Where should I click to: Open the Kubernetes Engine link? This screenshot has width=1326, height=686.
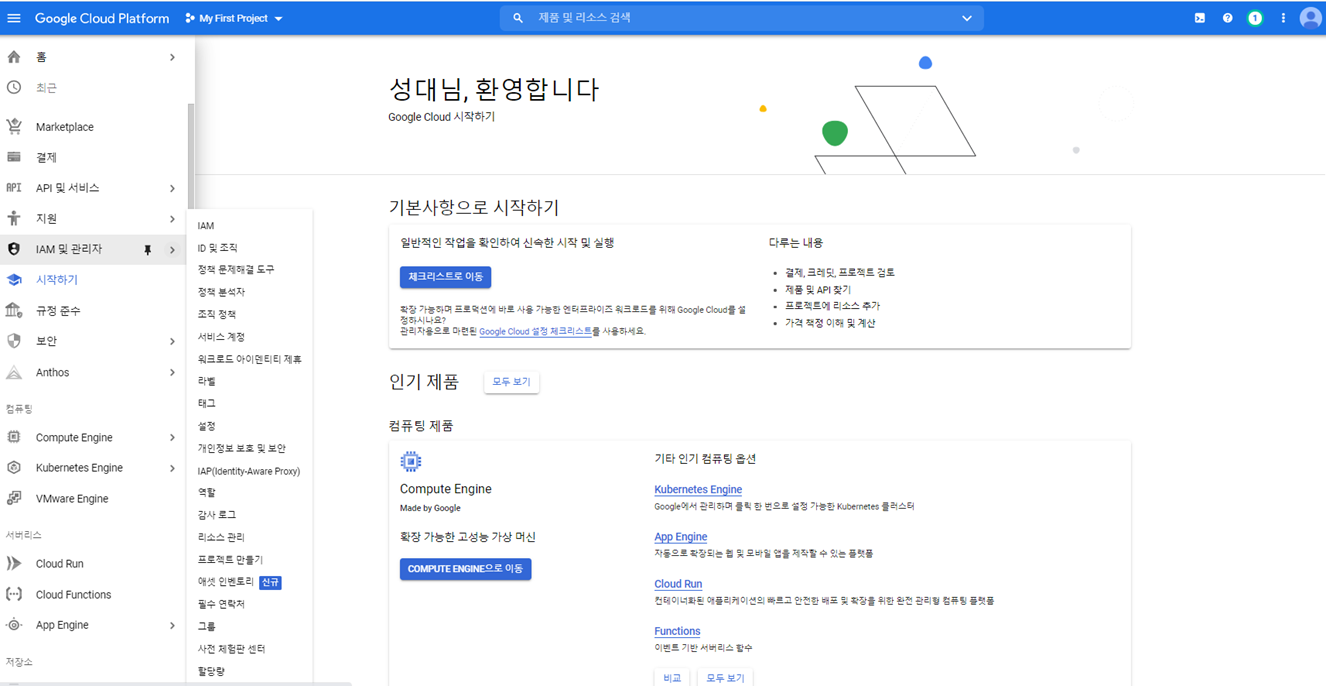[x=698, y=490]
